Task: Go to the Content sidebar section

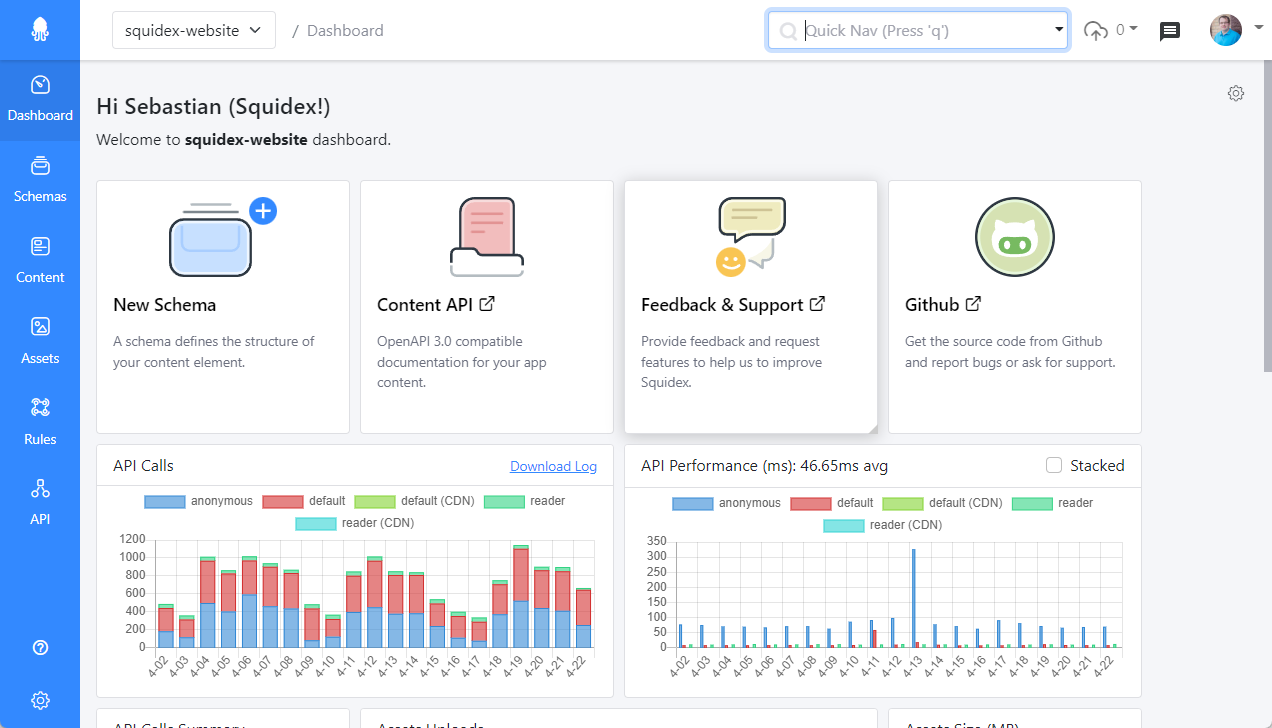Action: click(40, 260)
